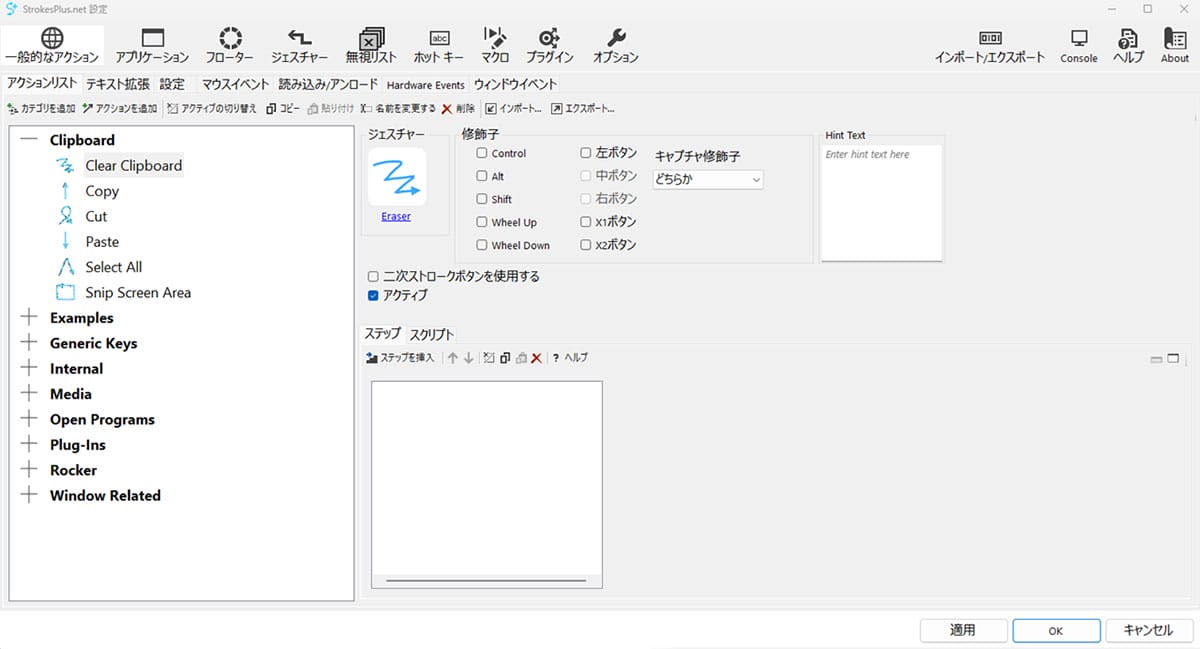The image size is (1200, 649).
Task: Open the アプリケーション section
Action: point(152,45)
